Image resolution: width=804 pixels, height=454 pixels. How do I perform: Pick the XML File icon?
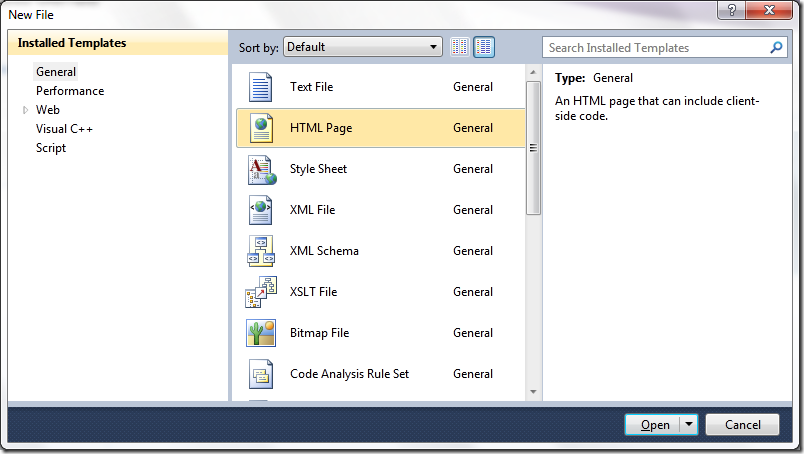260,210
